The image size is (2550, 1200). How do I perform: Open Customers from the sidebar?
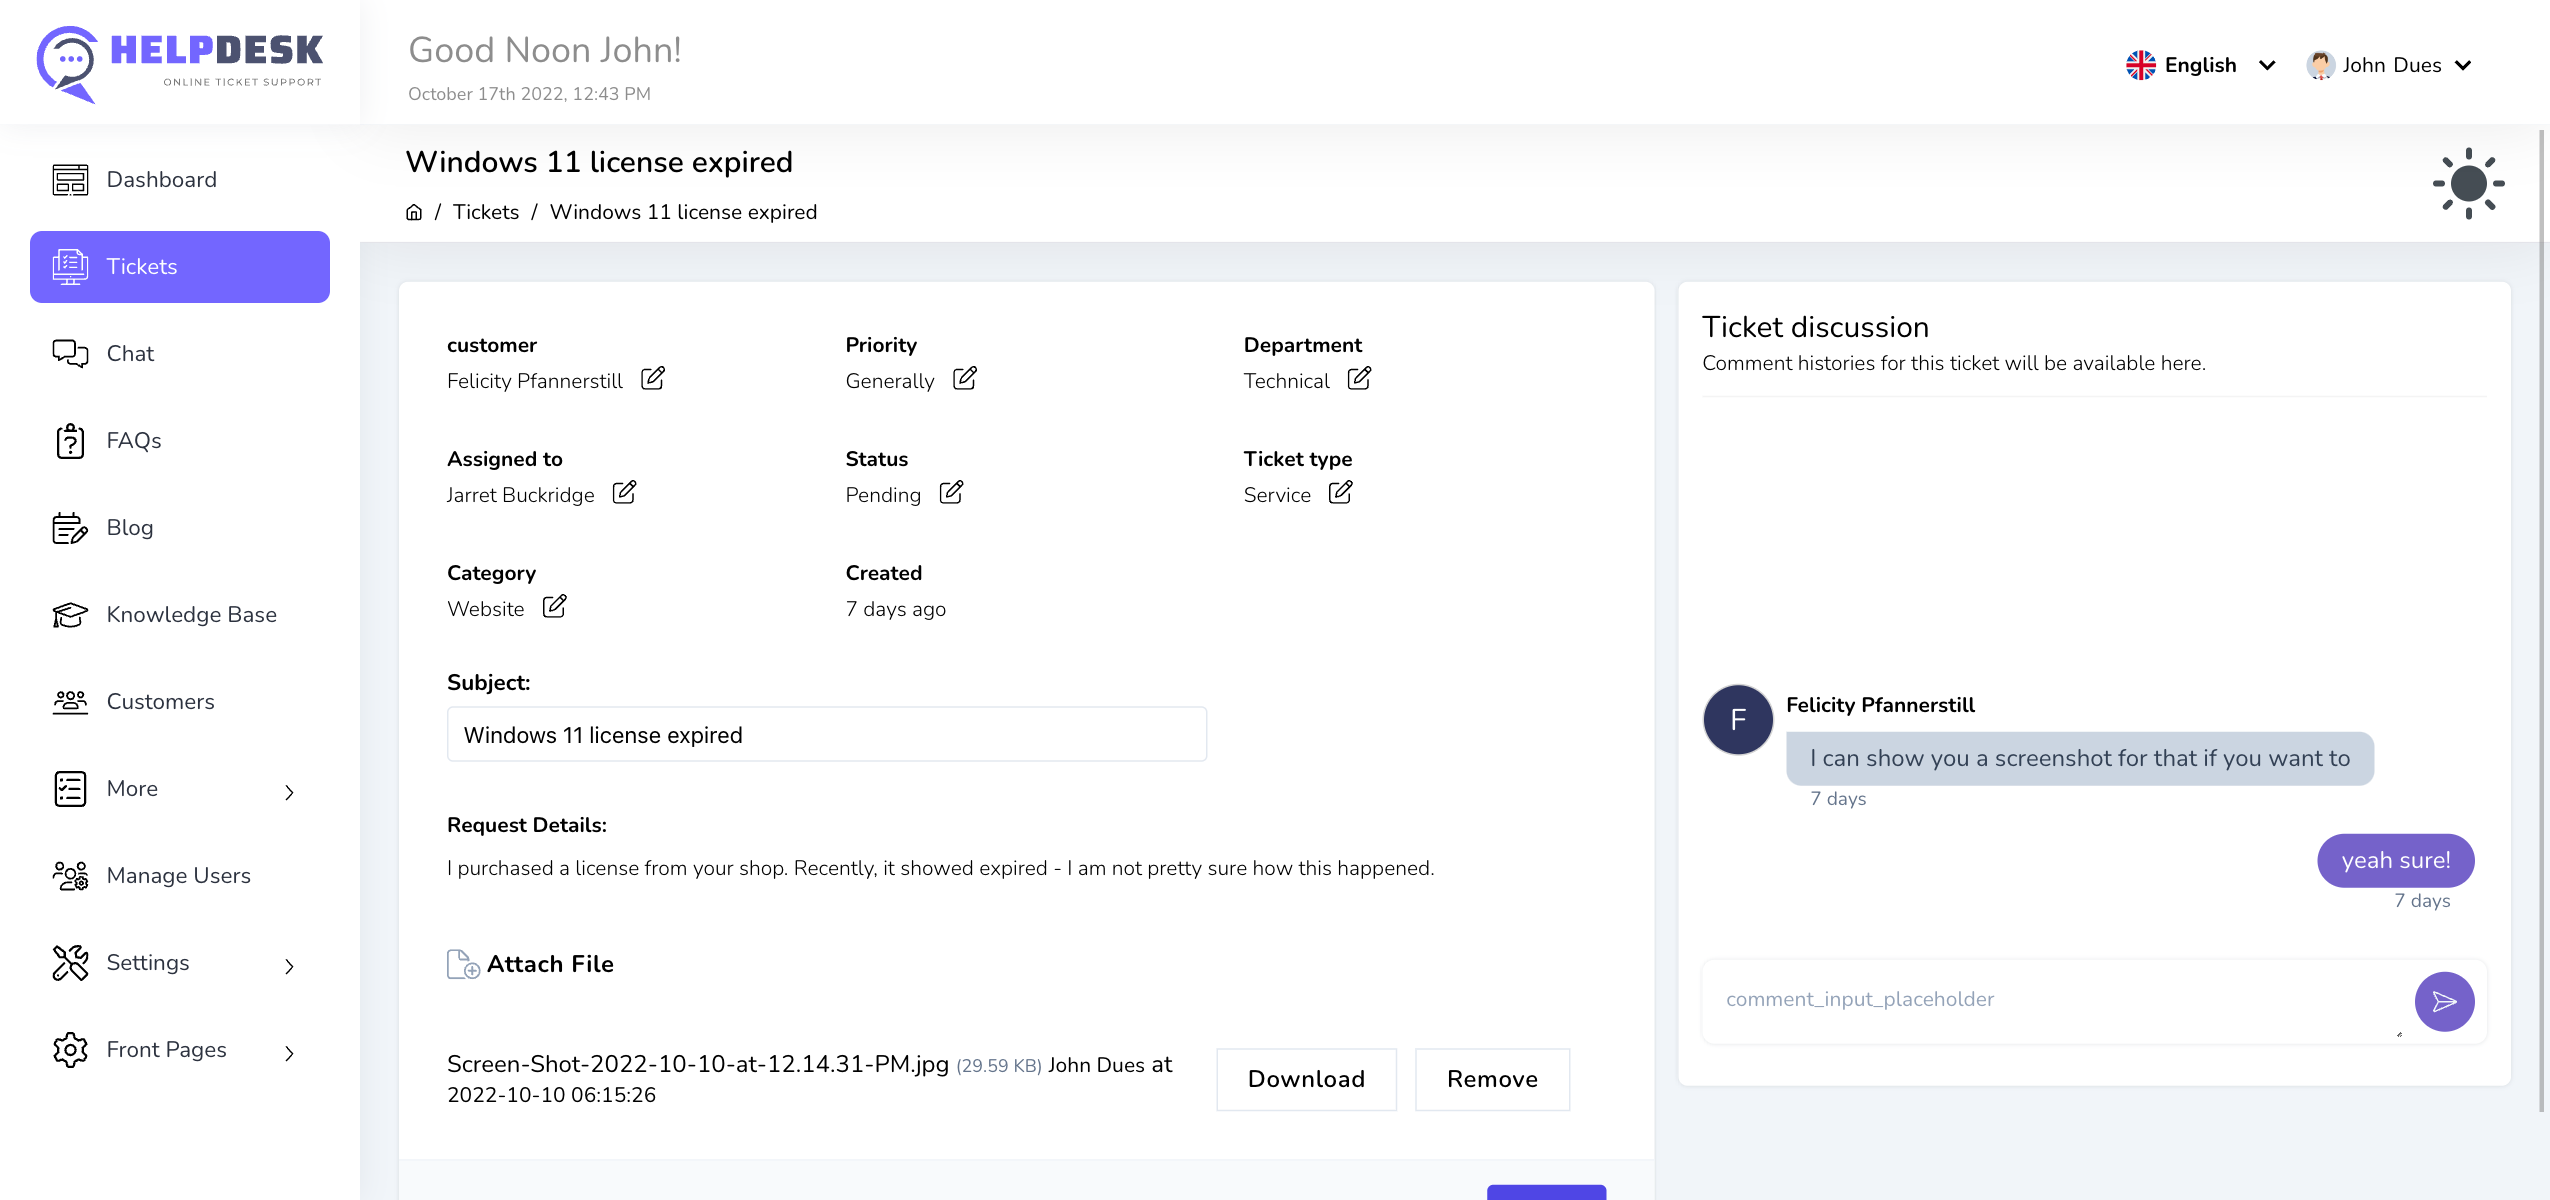click(x=180, y=702)
